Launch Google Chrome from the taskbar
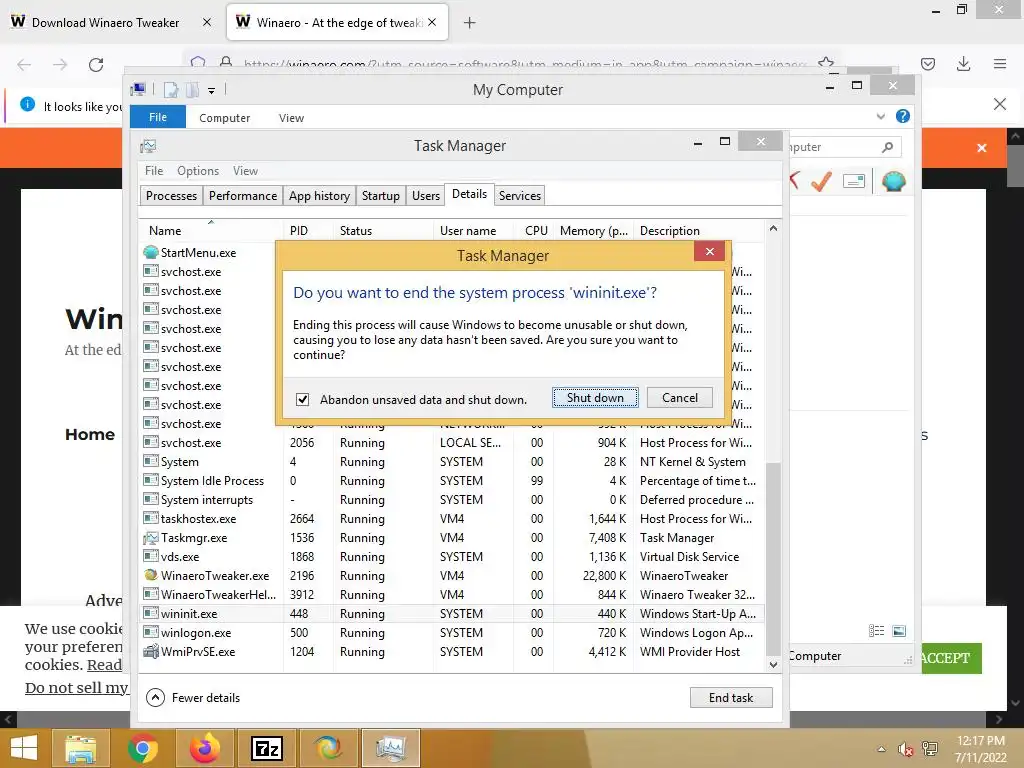This screenshot has height=768, width=1024. tap(142, 748)
